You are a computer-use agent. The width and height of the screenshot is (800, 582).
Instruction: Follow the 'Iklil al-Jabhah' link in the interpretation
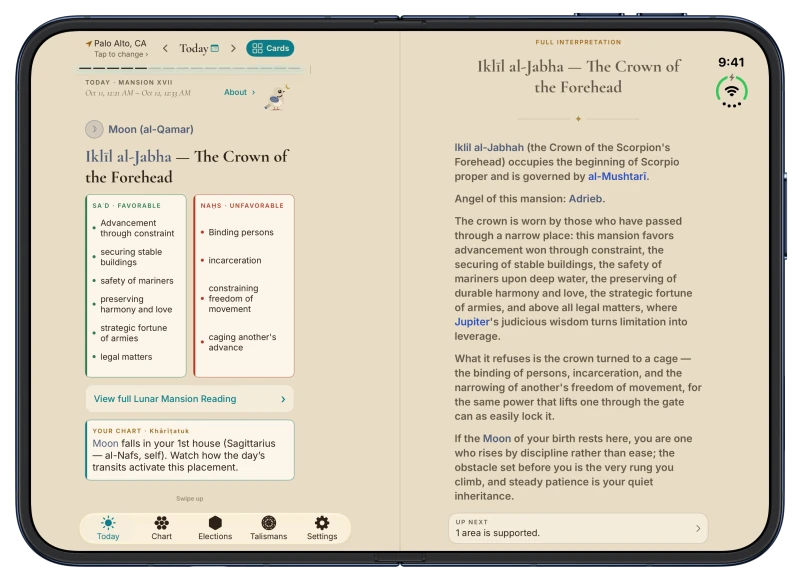[489, 147]
